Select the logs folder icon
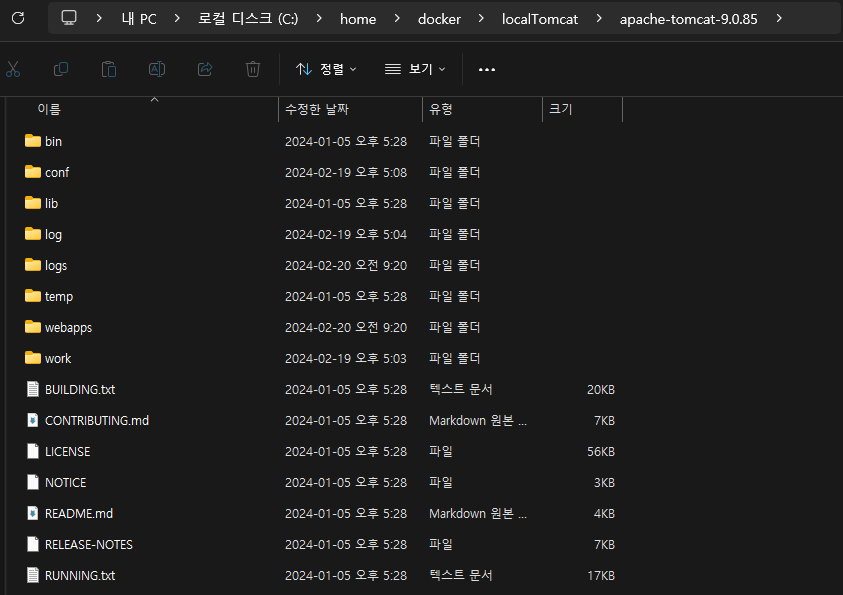843x595 pixels. pos(33,265)
